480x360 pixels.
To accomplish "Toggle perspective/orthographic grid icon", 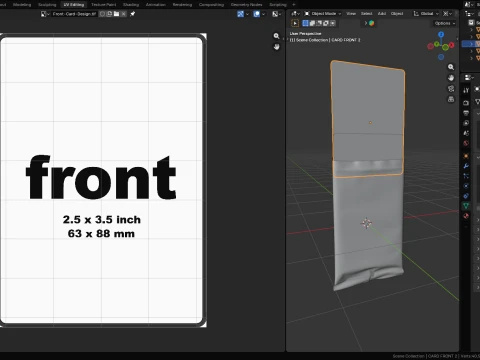I will 451,99.
